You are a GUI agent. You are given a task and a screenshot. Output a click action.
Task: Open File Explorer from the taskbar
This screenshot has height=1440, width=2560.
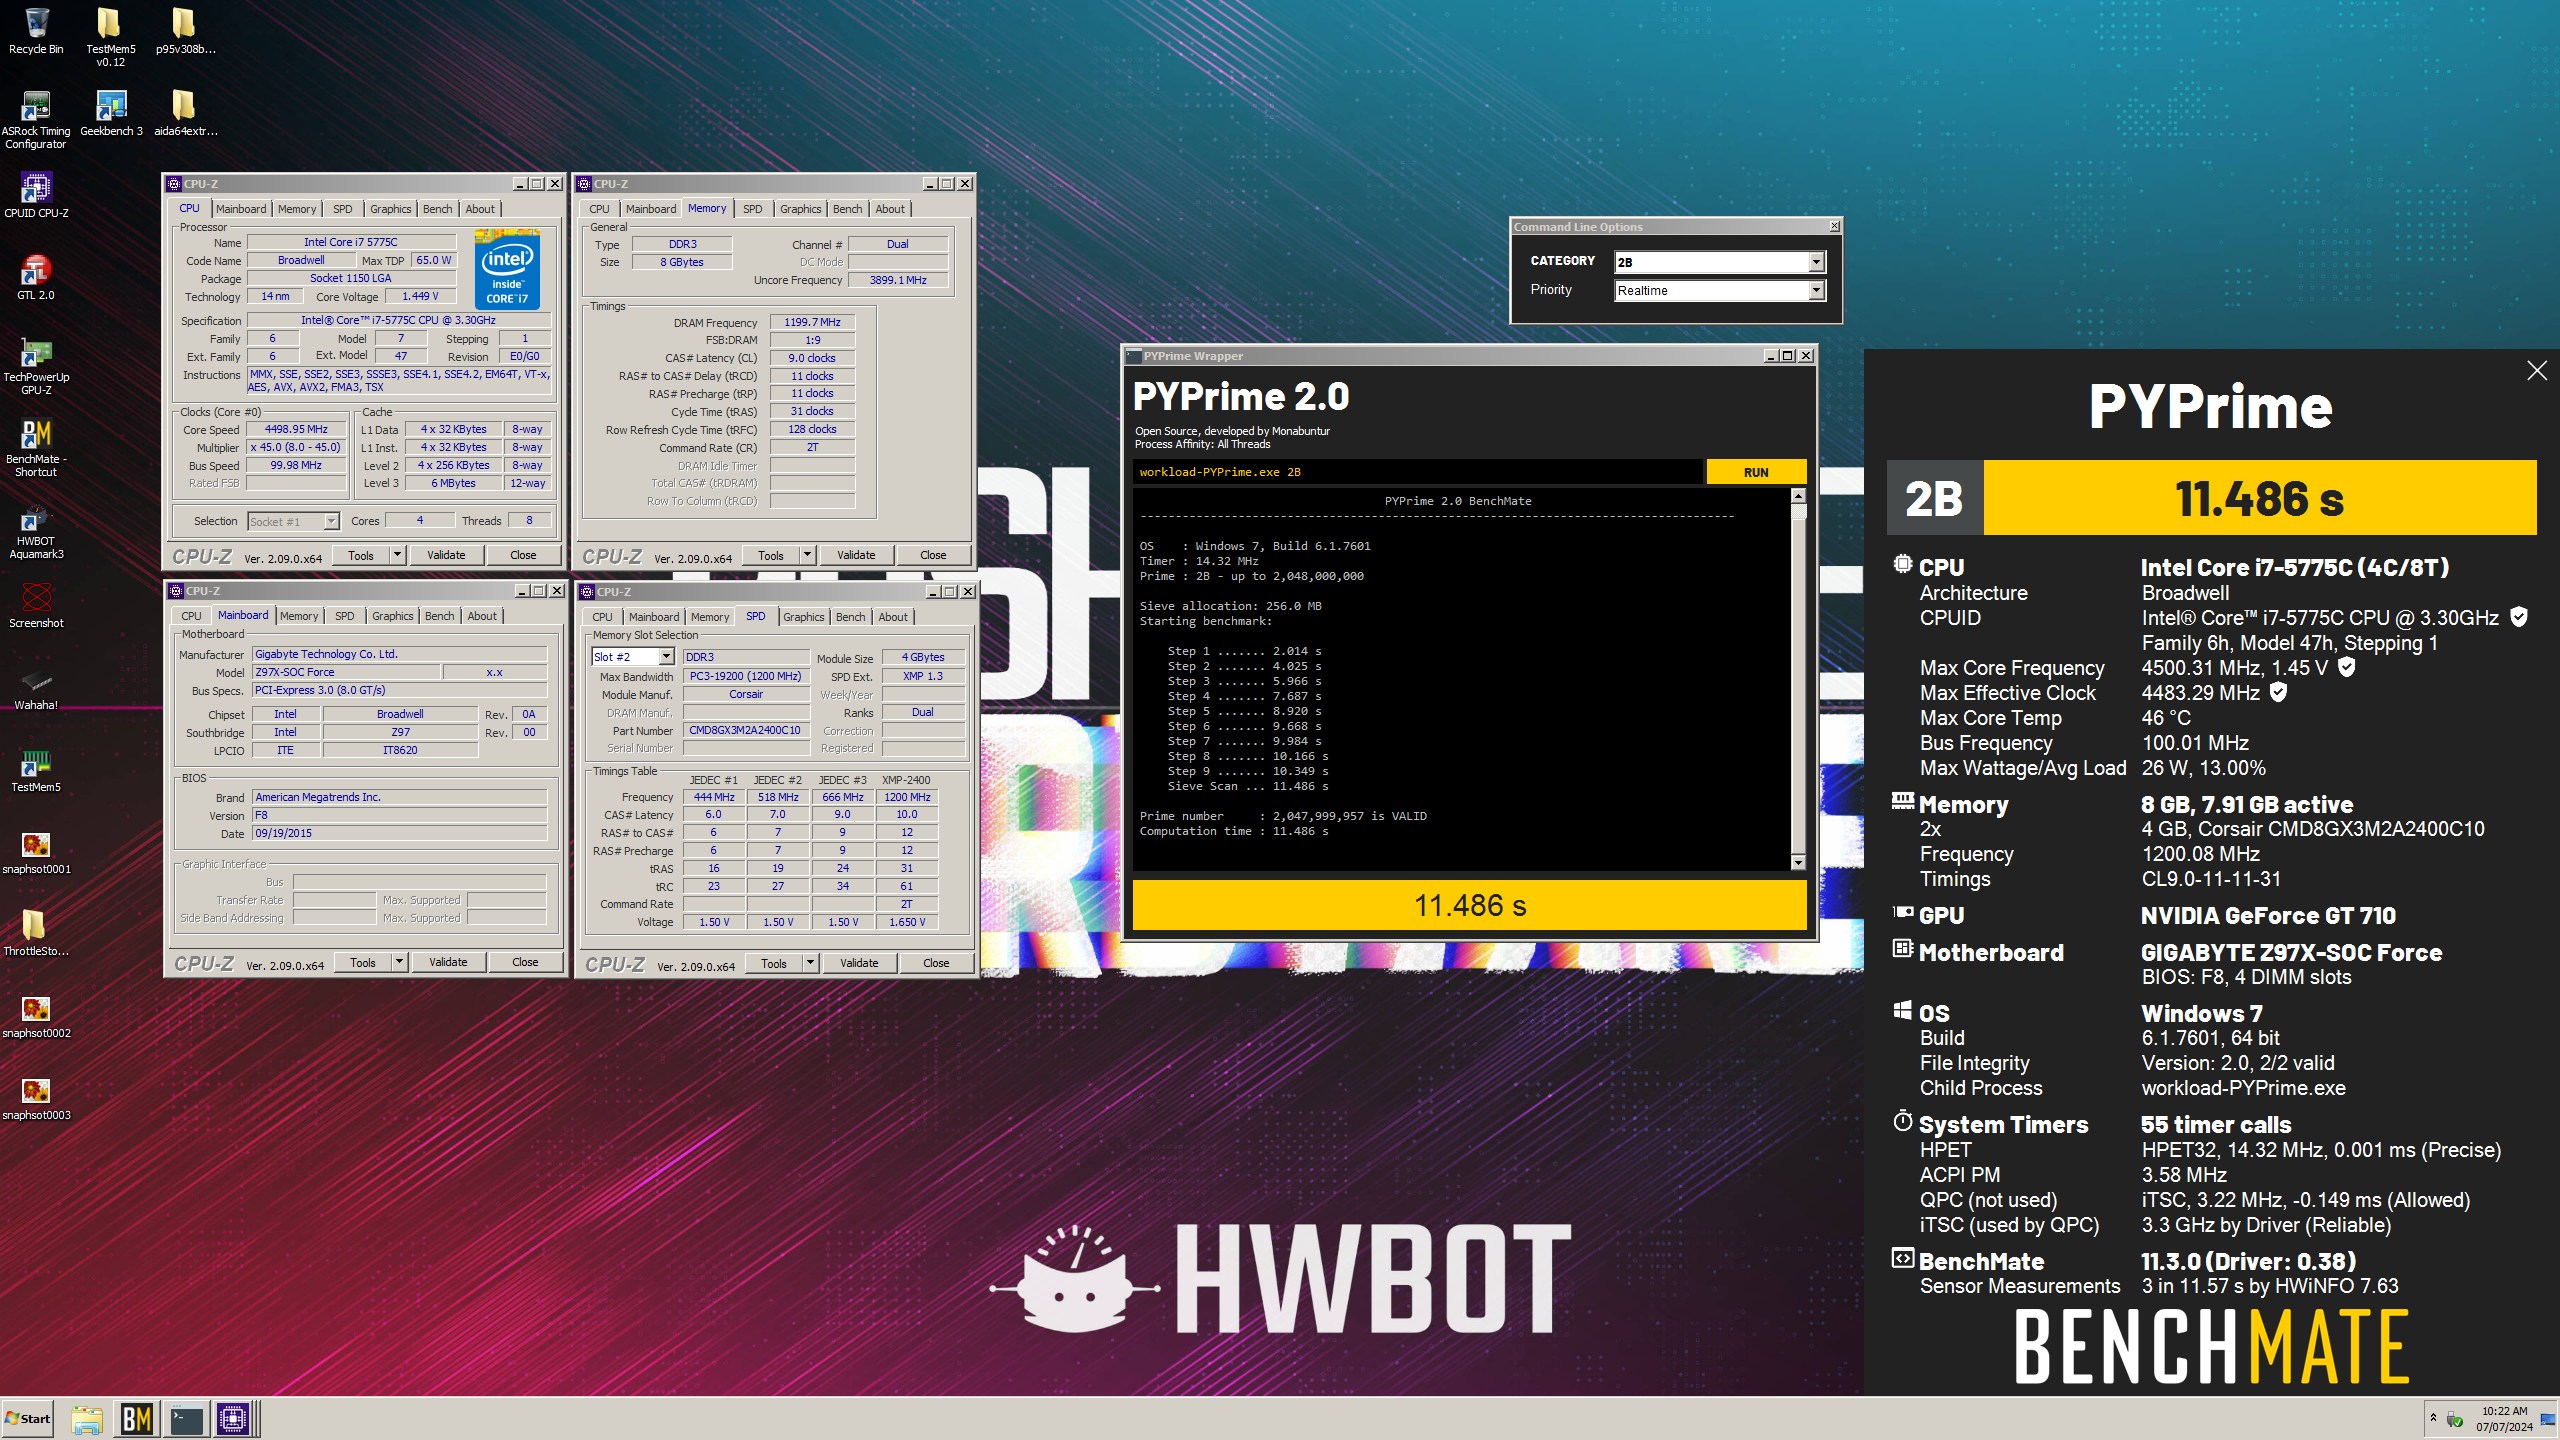coord(87,1419)
